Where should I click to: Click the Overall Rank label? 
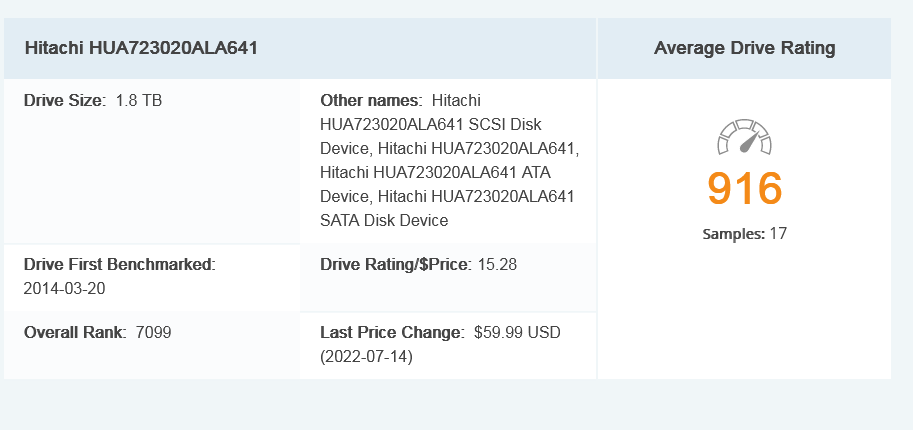pos(75,332)
